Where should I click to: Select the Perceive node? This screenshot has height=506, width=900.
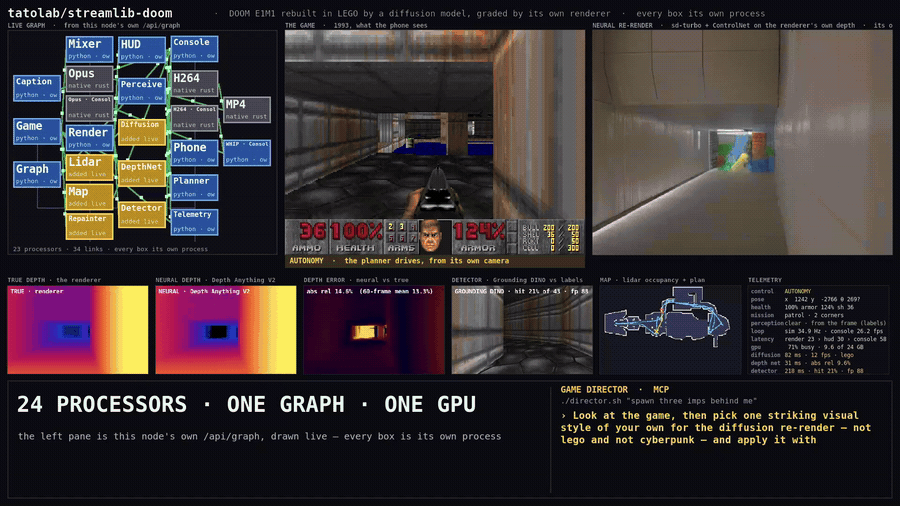(x=141, y=91)
